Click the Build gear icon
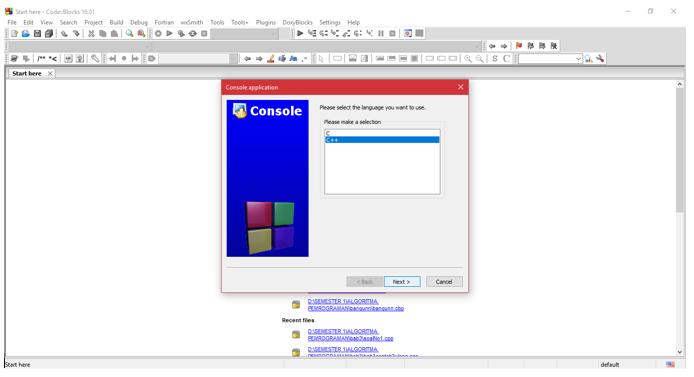This screenshot has height=377, width=694. pyautogui.click(x=158, y=34)
